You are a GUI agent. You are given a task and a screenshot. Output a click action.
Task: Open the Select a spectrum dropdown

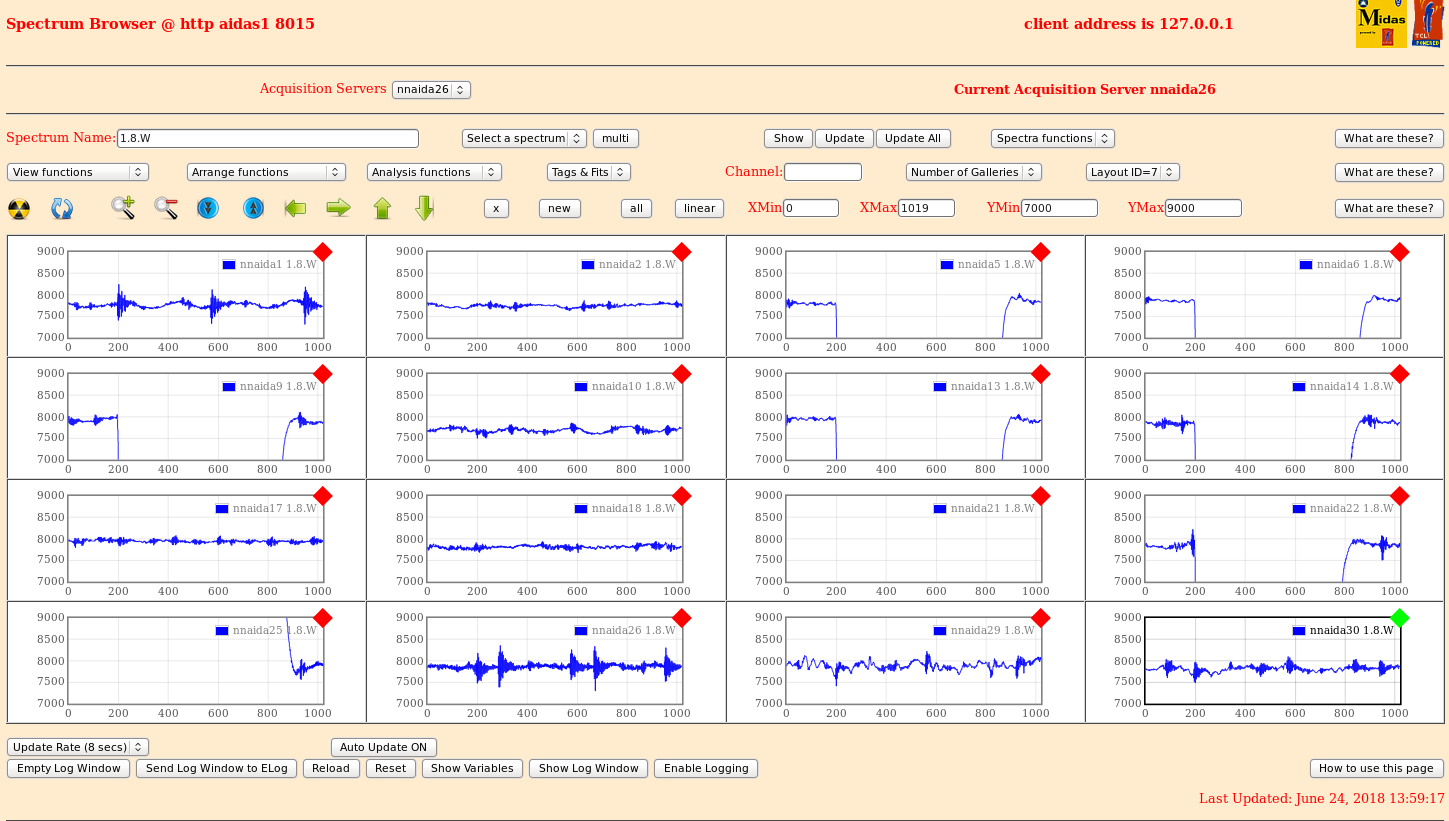pyautogui.click(x=524, y=138)
